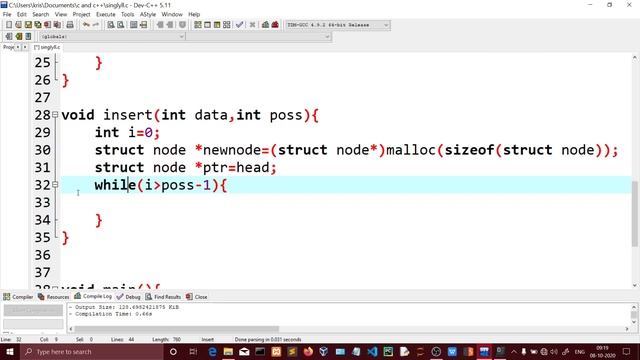640x360 pixels.
Task: Click the left arrow of Project panel tabs
Action: (18, 47)
